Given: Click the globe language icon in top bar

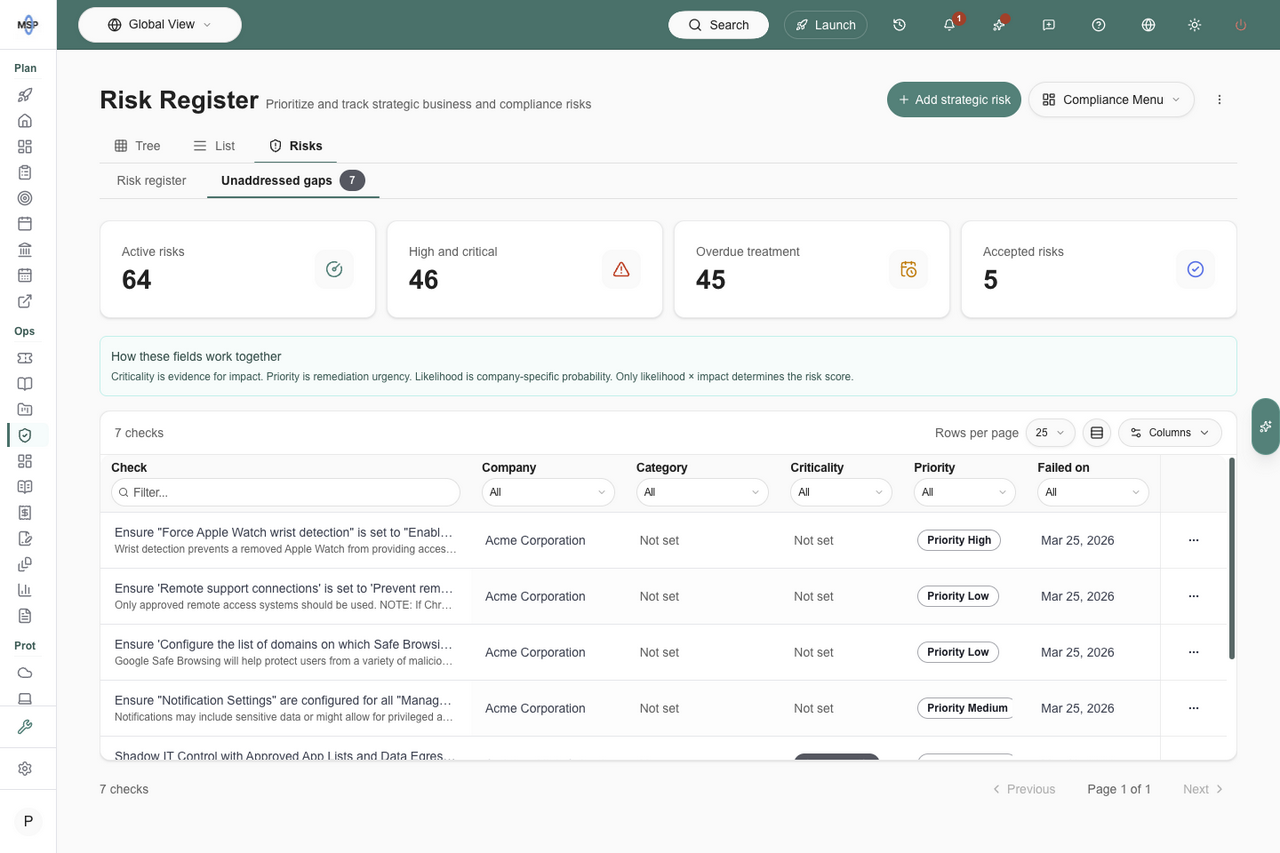Looking at the screenshot, I should [x=1148, y=25].
